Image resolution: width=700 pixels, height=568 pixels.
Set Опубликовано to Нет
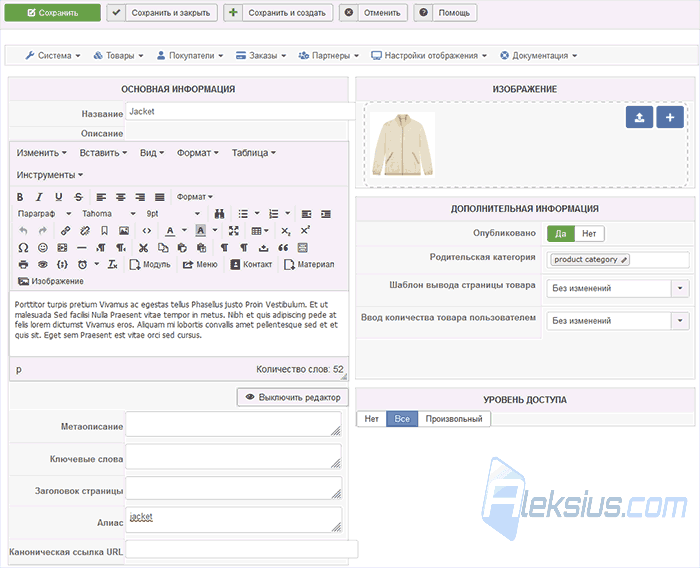tap(589, 234)
